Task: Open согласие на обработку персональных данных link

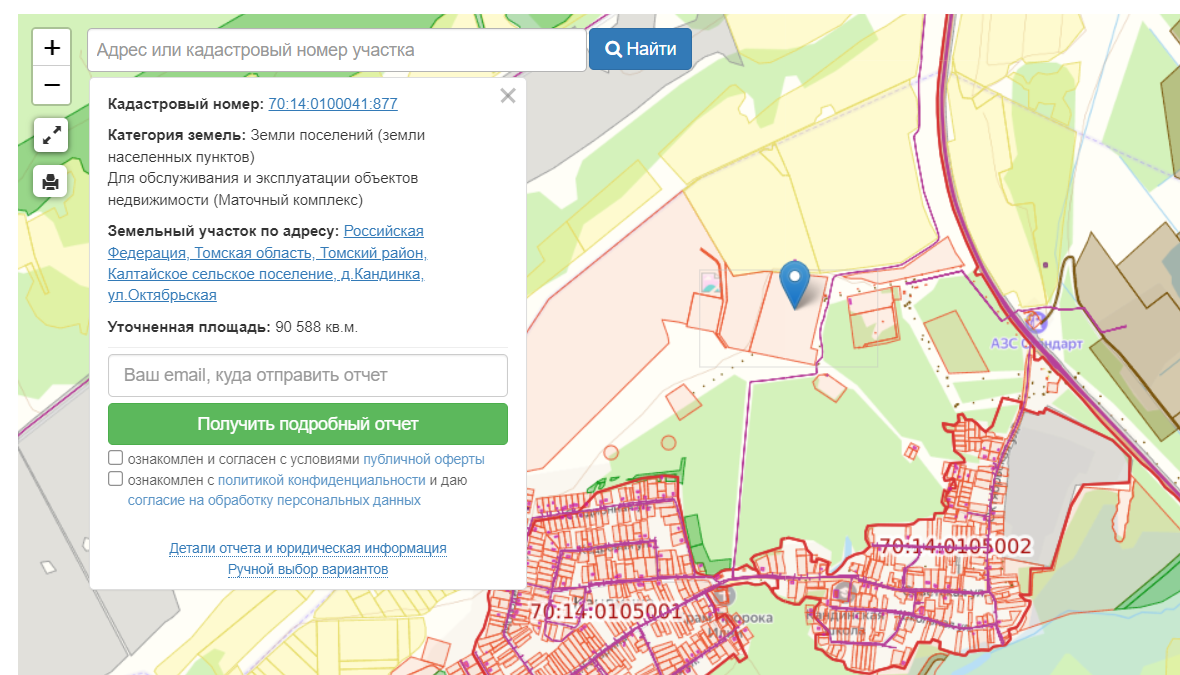Action: pos(274,500)
